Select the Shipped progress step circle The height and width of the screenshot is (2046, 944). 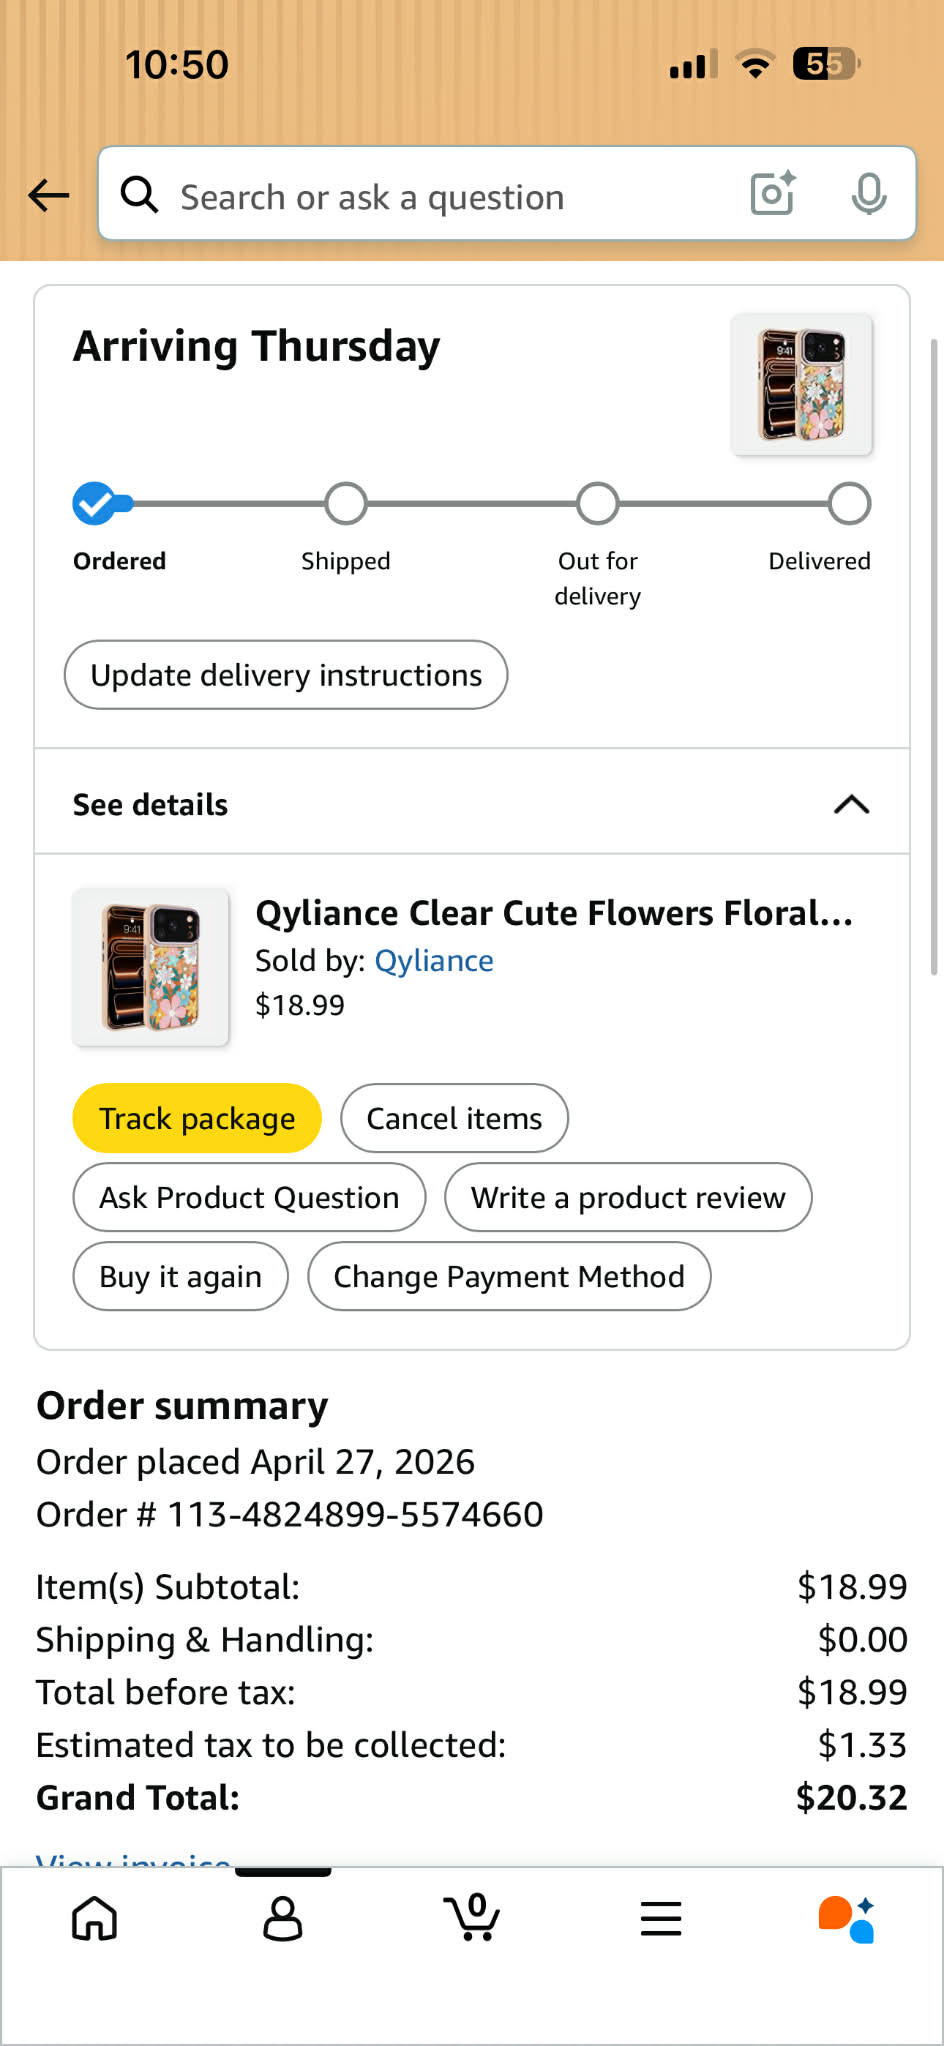pyautogui.click(x=346, y=503)
